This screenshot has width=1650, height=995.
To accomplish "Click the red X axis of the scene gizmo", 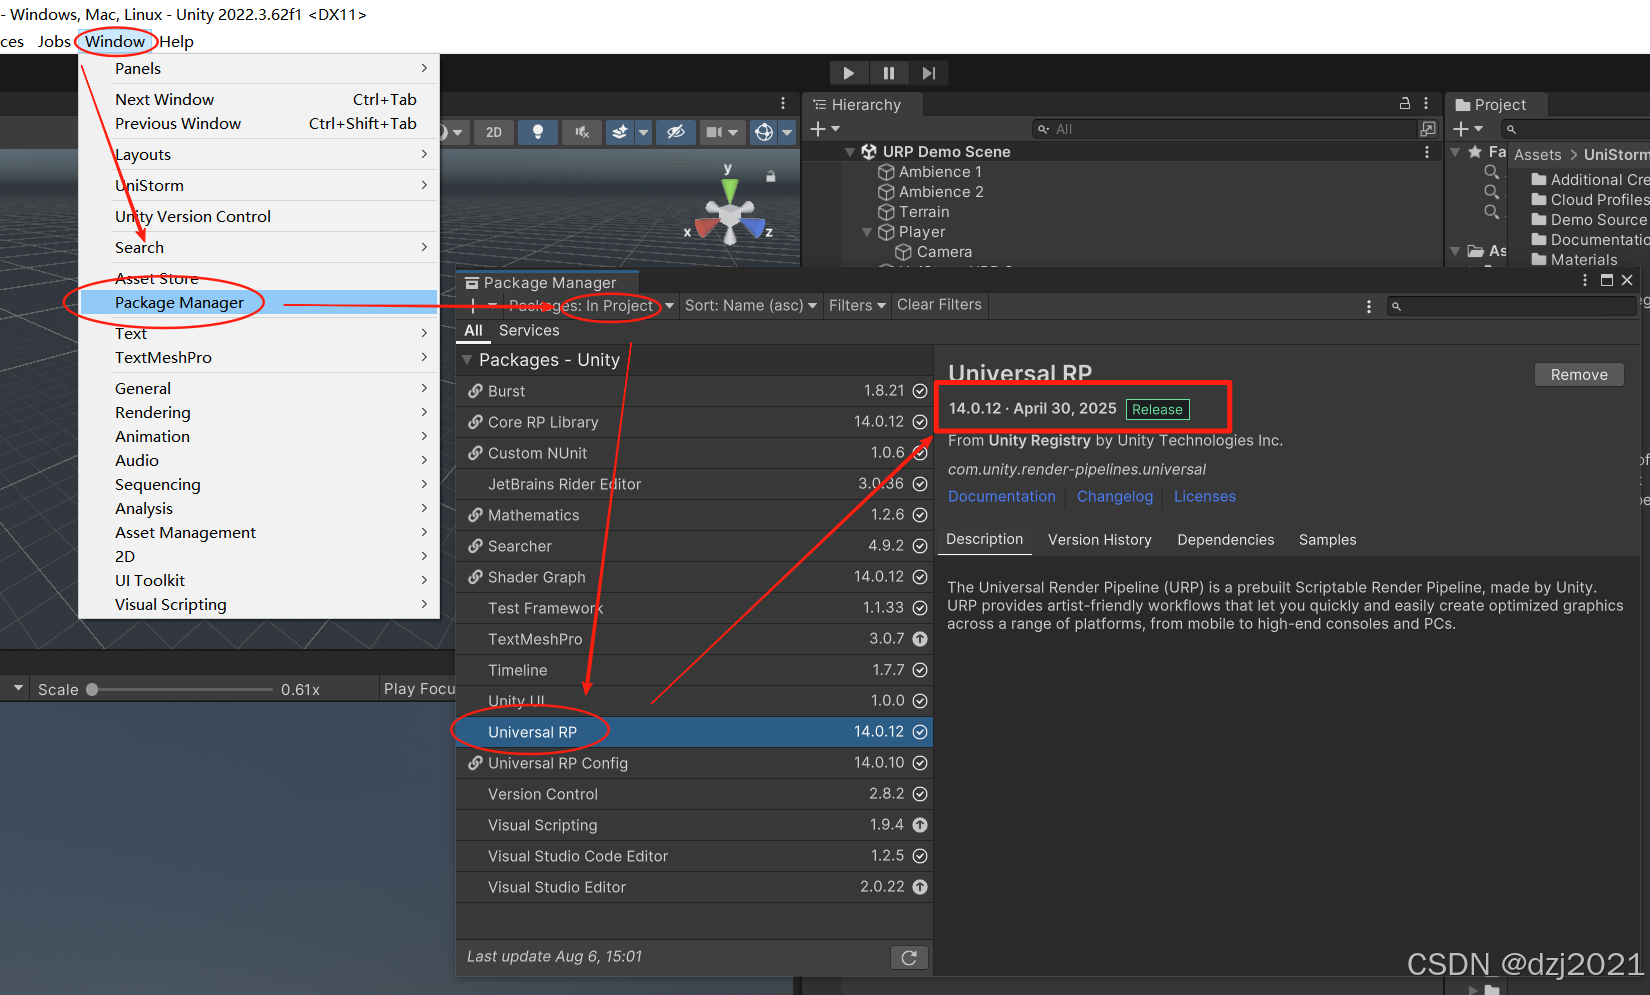I will (x=705, y=228).
